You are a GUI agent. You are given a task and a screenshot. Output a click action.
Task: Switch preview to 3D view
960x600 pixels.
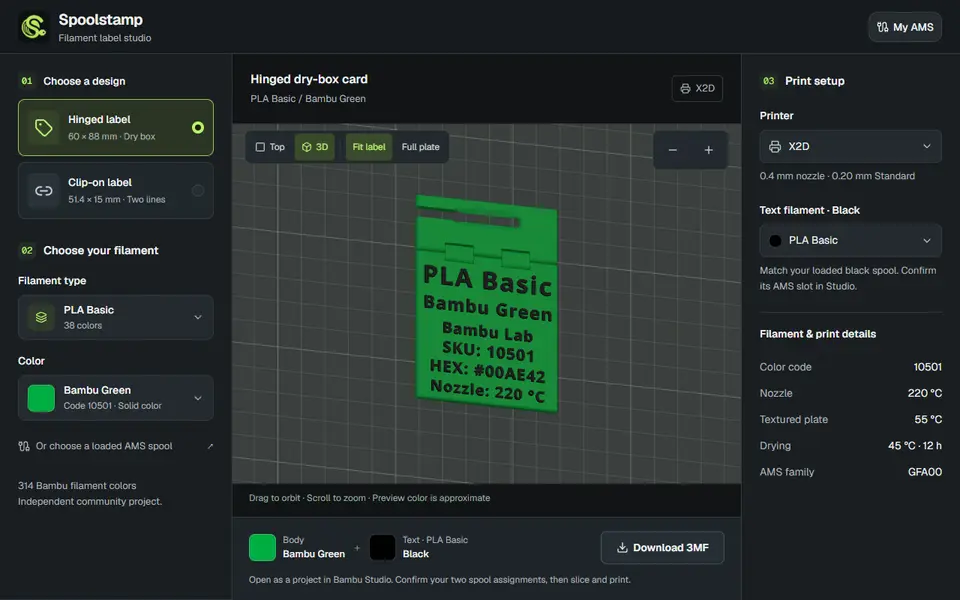coord(315,147)
